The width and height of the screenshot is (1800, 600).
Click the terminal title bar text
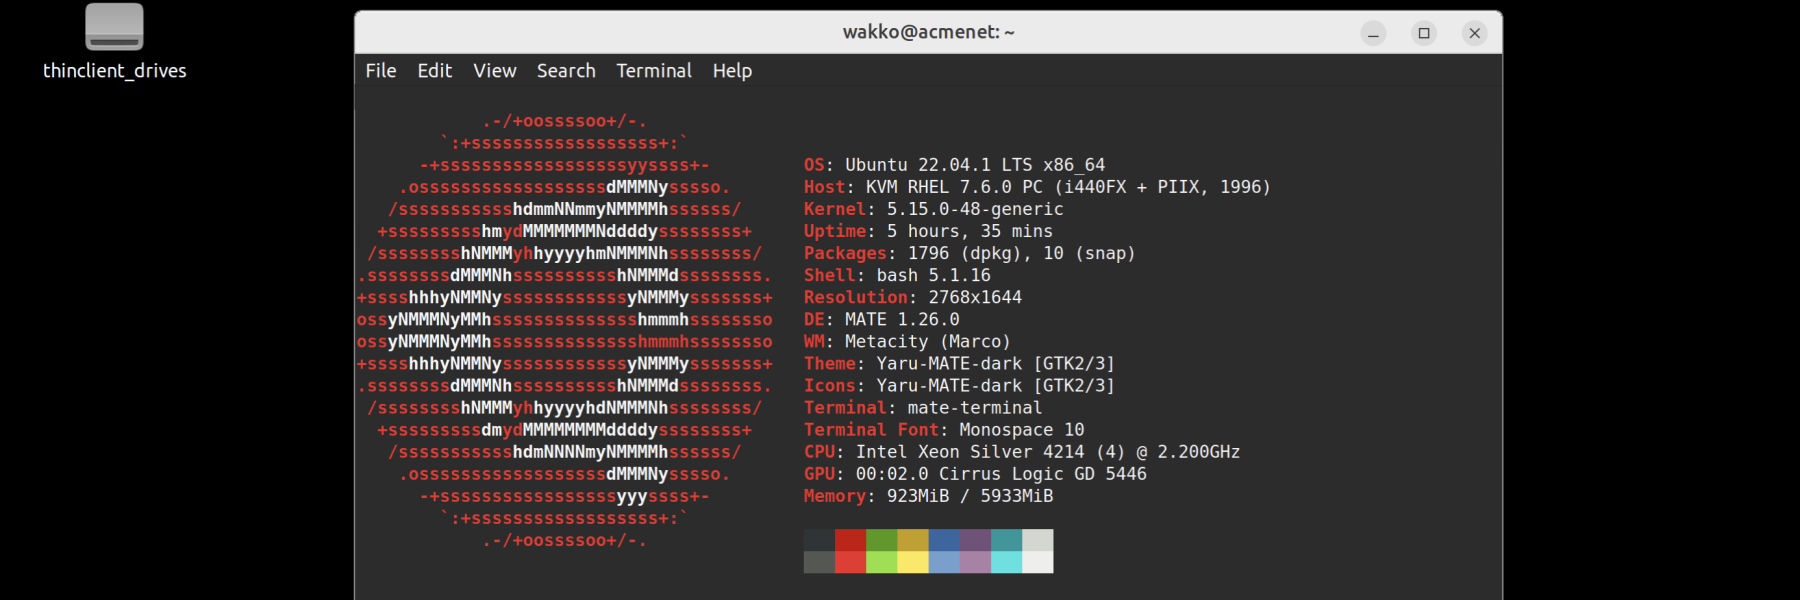point(928,32)
